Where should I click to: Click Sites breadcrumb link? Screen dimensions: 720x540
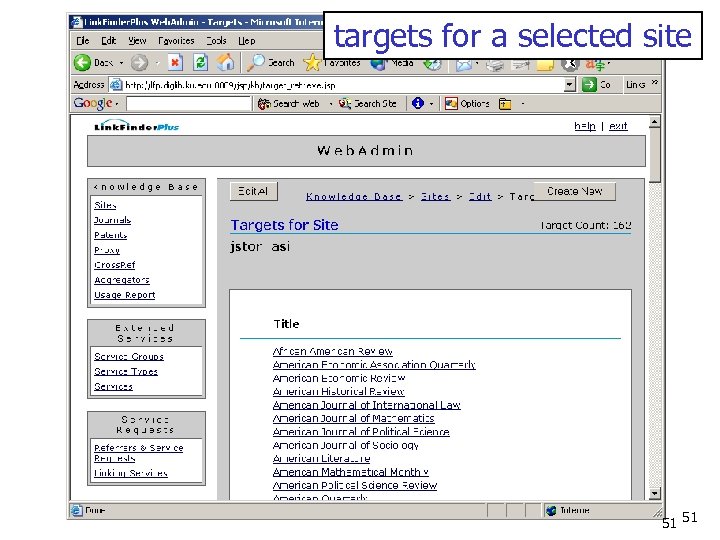click(435, 197)
